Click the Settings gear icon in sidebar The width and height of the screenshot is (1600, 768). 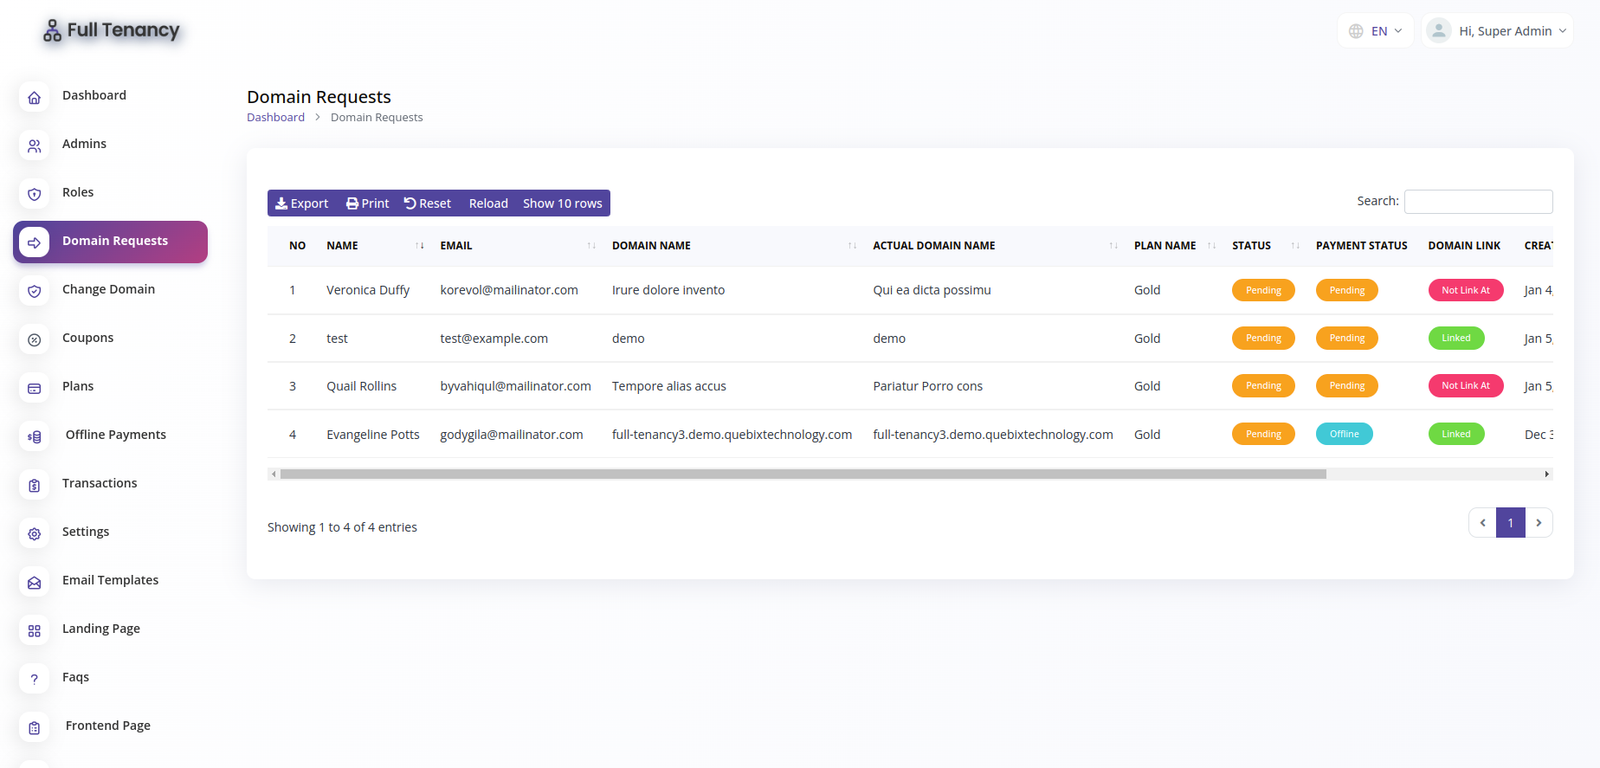coord(34,534)
